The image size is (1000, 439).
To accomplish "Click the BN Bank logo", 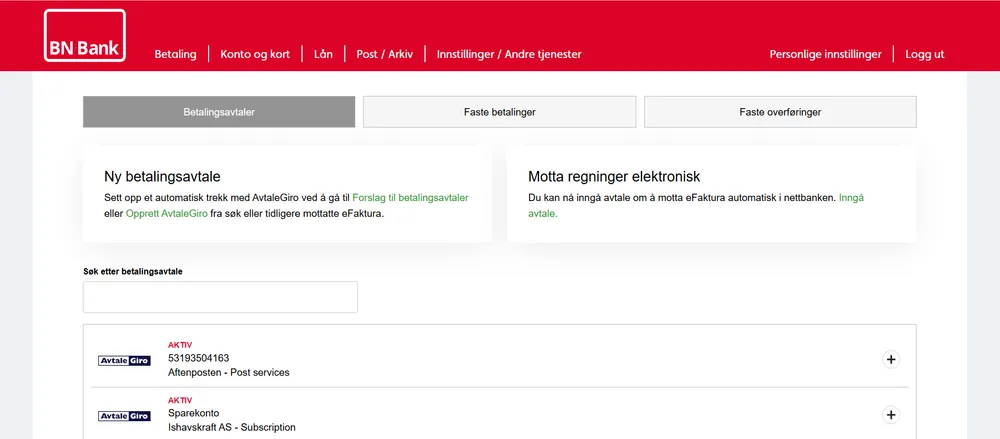I will pos(85,36).
